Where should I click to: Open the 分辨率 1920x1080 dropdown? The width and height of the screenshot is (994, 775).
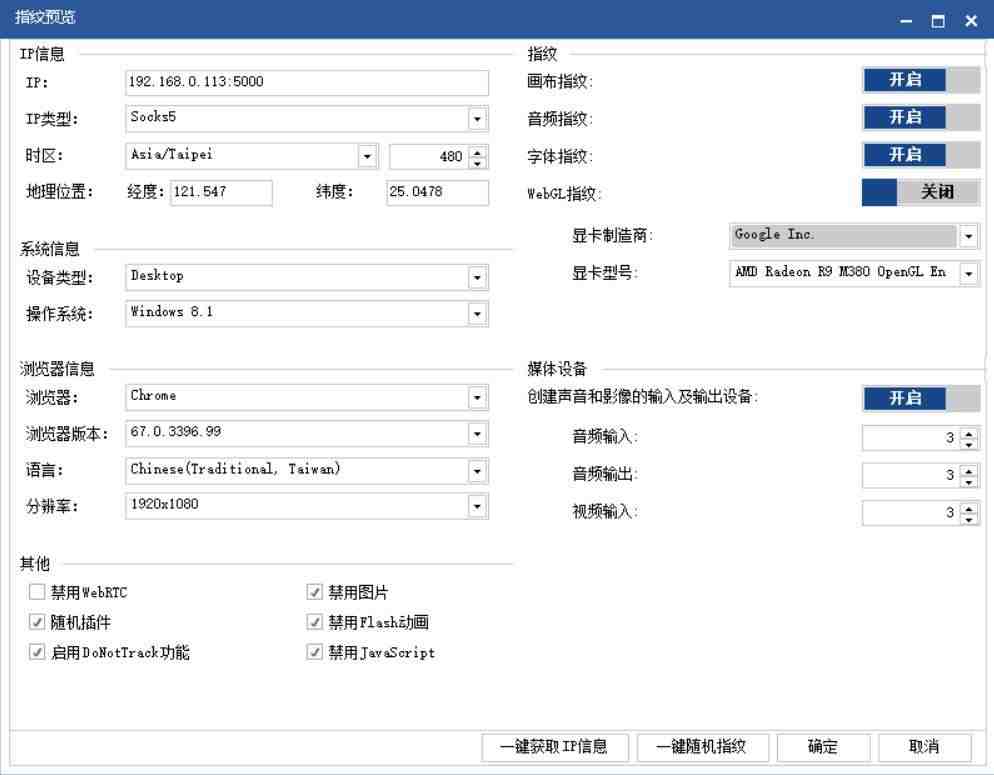tap(477, 506)
